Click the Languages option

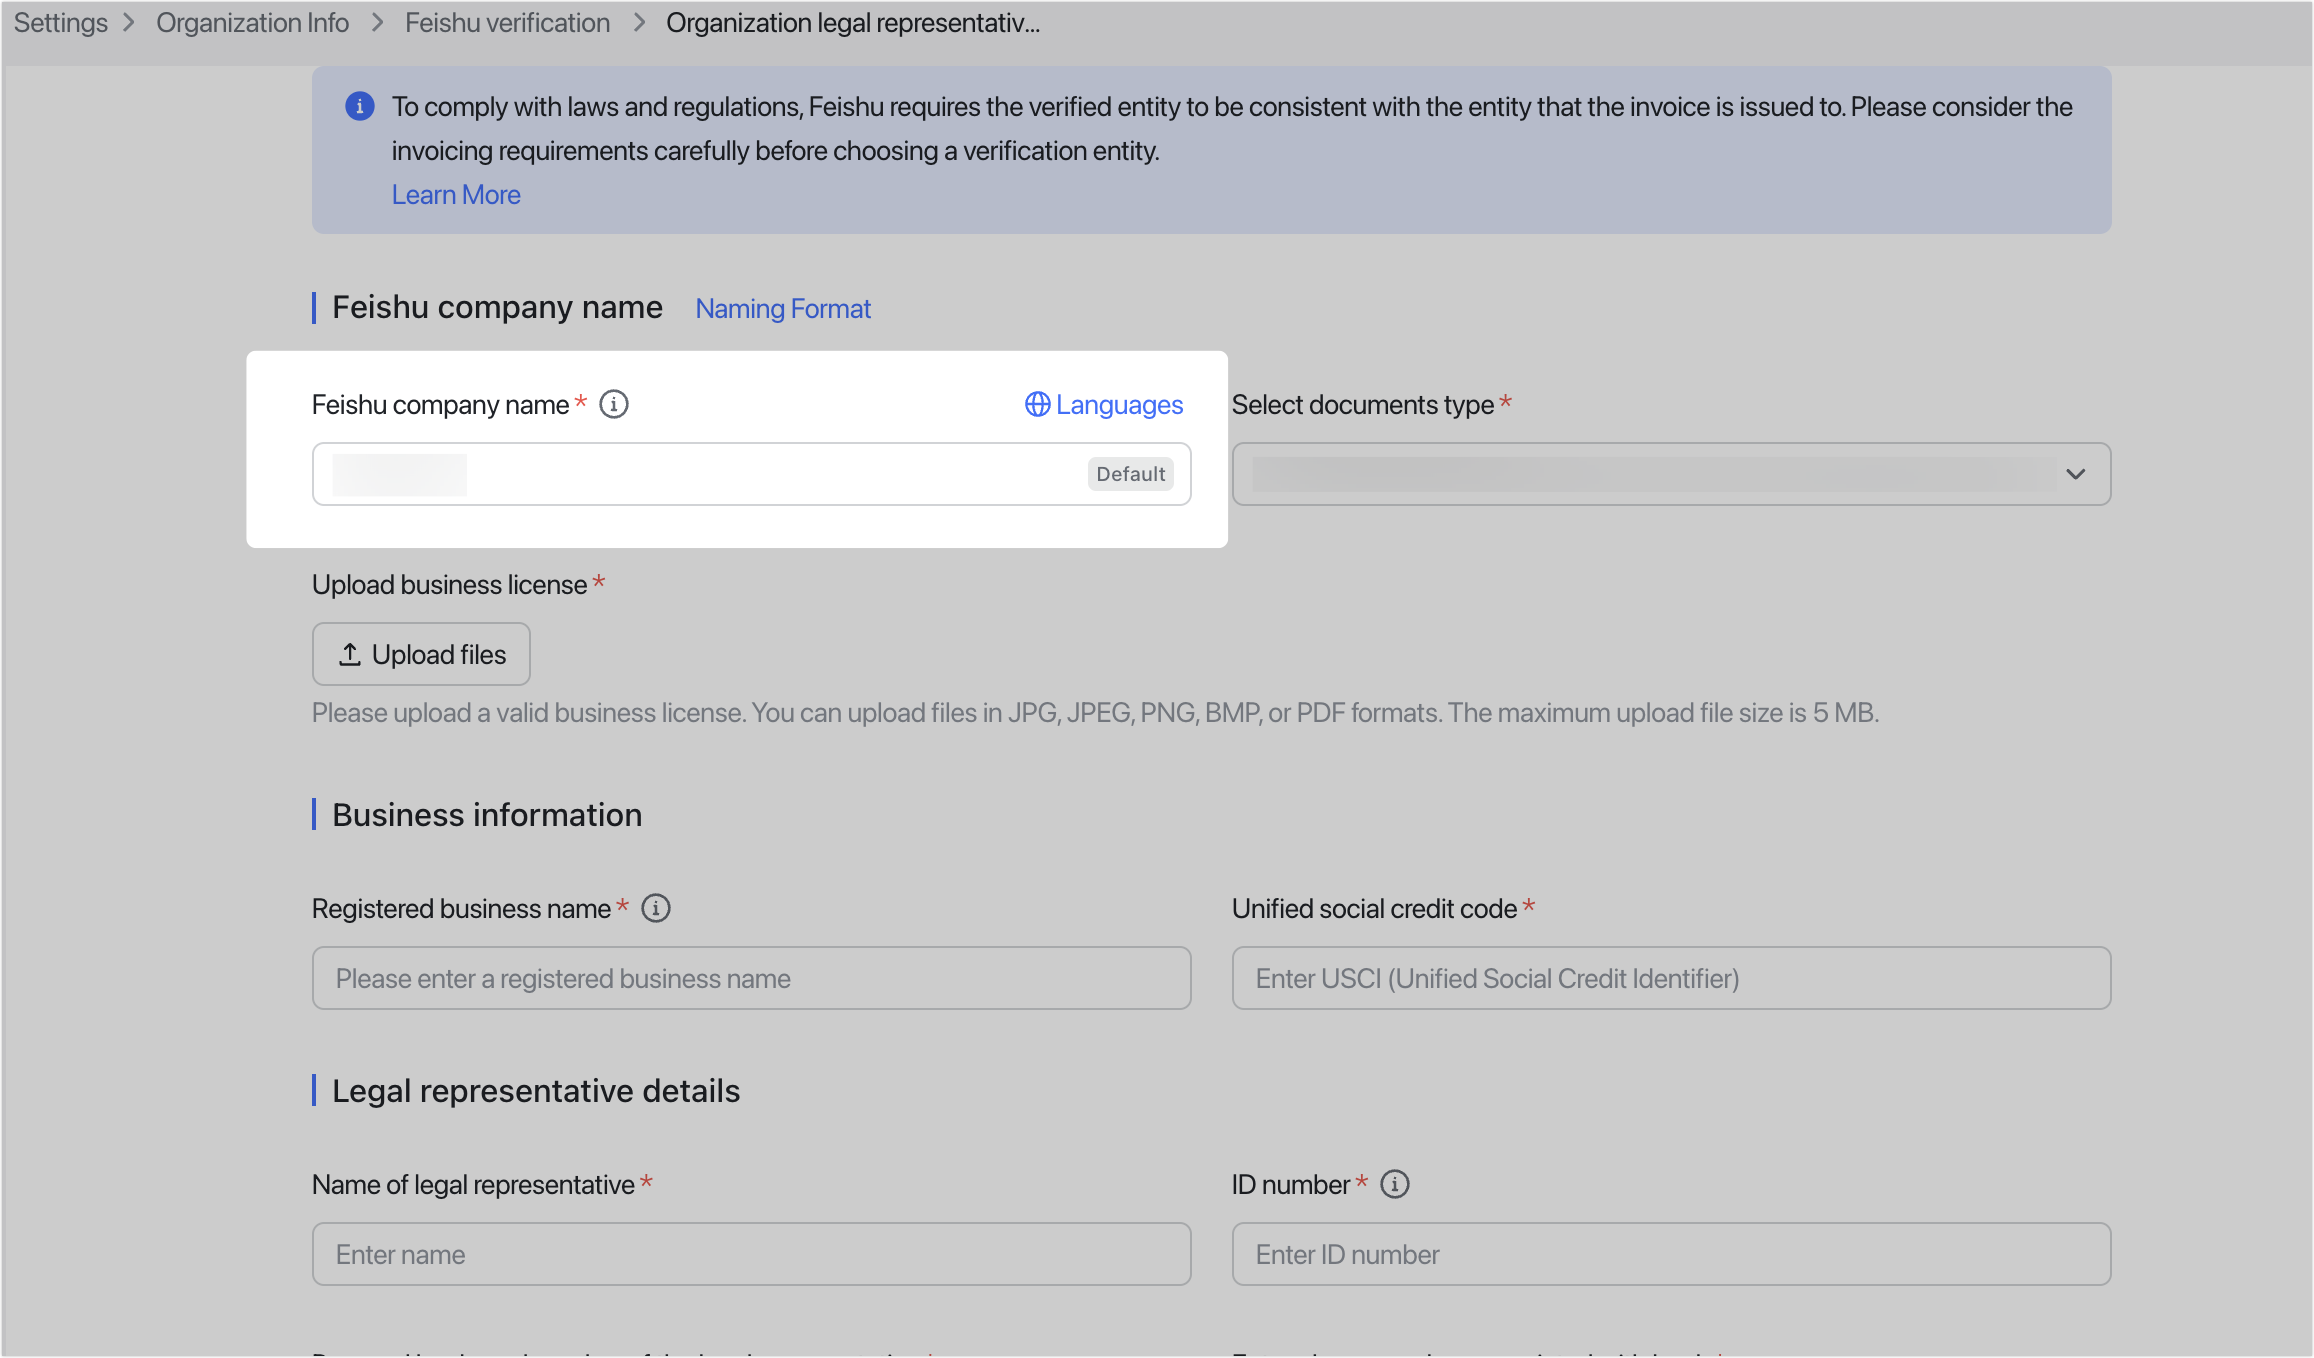(1119, 404)
